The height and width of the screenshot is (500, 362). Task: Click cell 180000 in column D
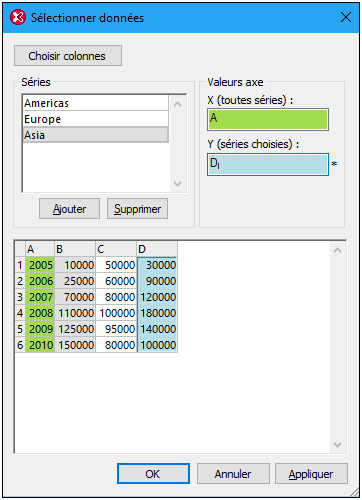pyautogui.click(x=157, y=313)
